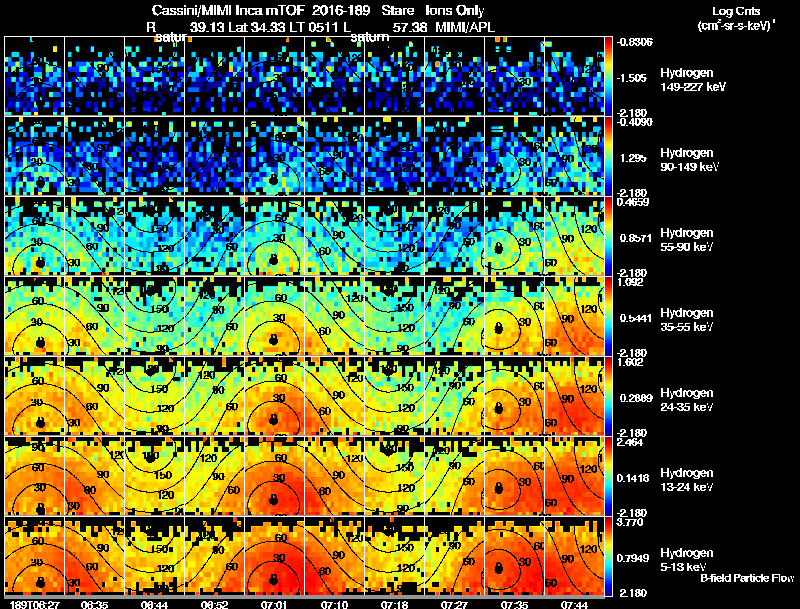Image resolution: width=800 pixels, height=609 pixels.
Task: Select the (cm²-sr-s-keV) units label
Action: [737, 25]
